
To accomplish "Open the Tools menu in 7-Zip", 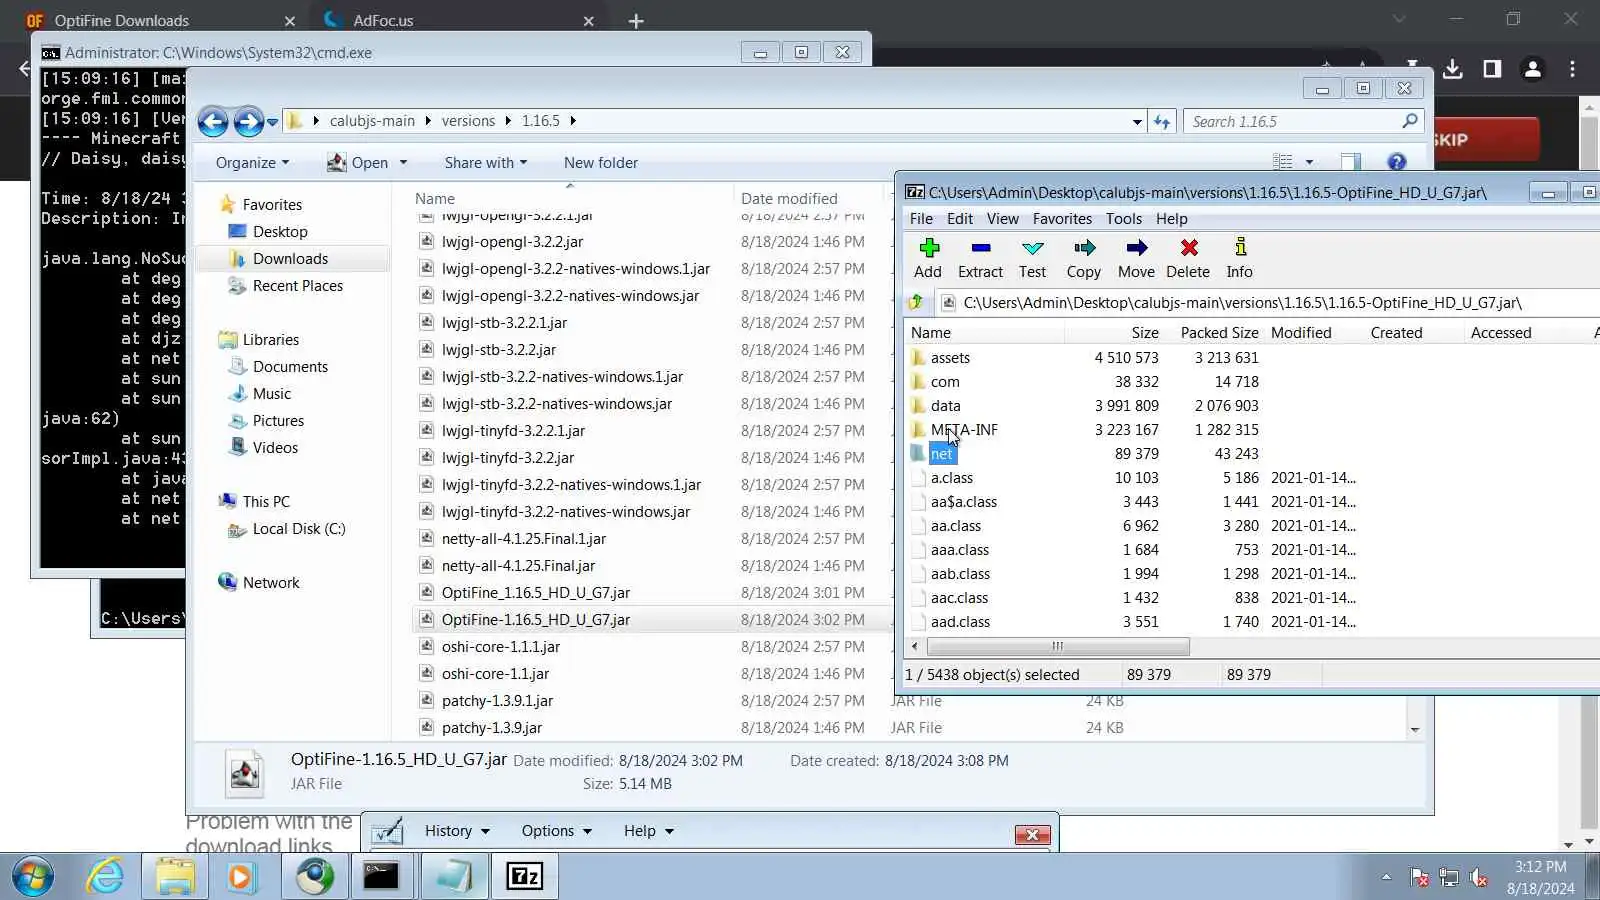I will [x=1124, y=219].
